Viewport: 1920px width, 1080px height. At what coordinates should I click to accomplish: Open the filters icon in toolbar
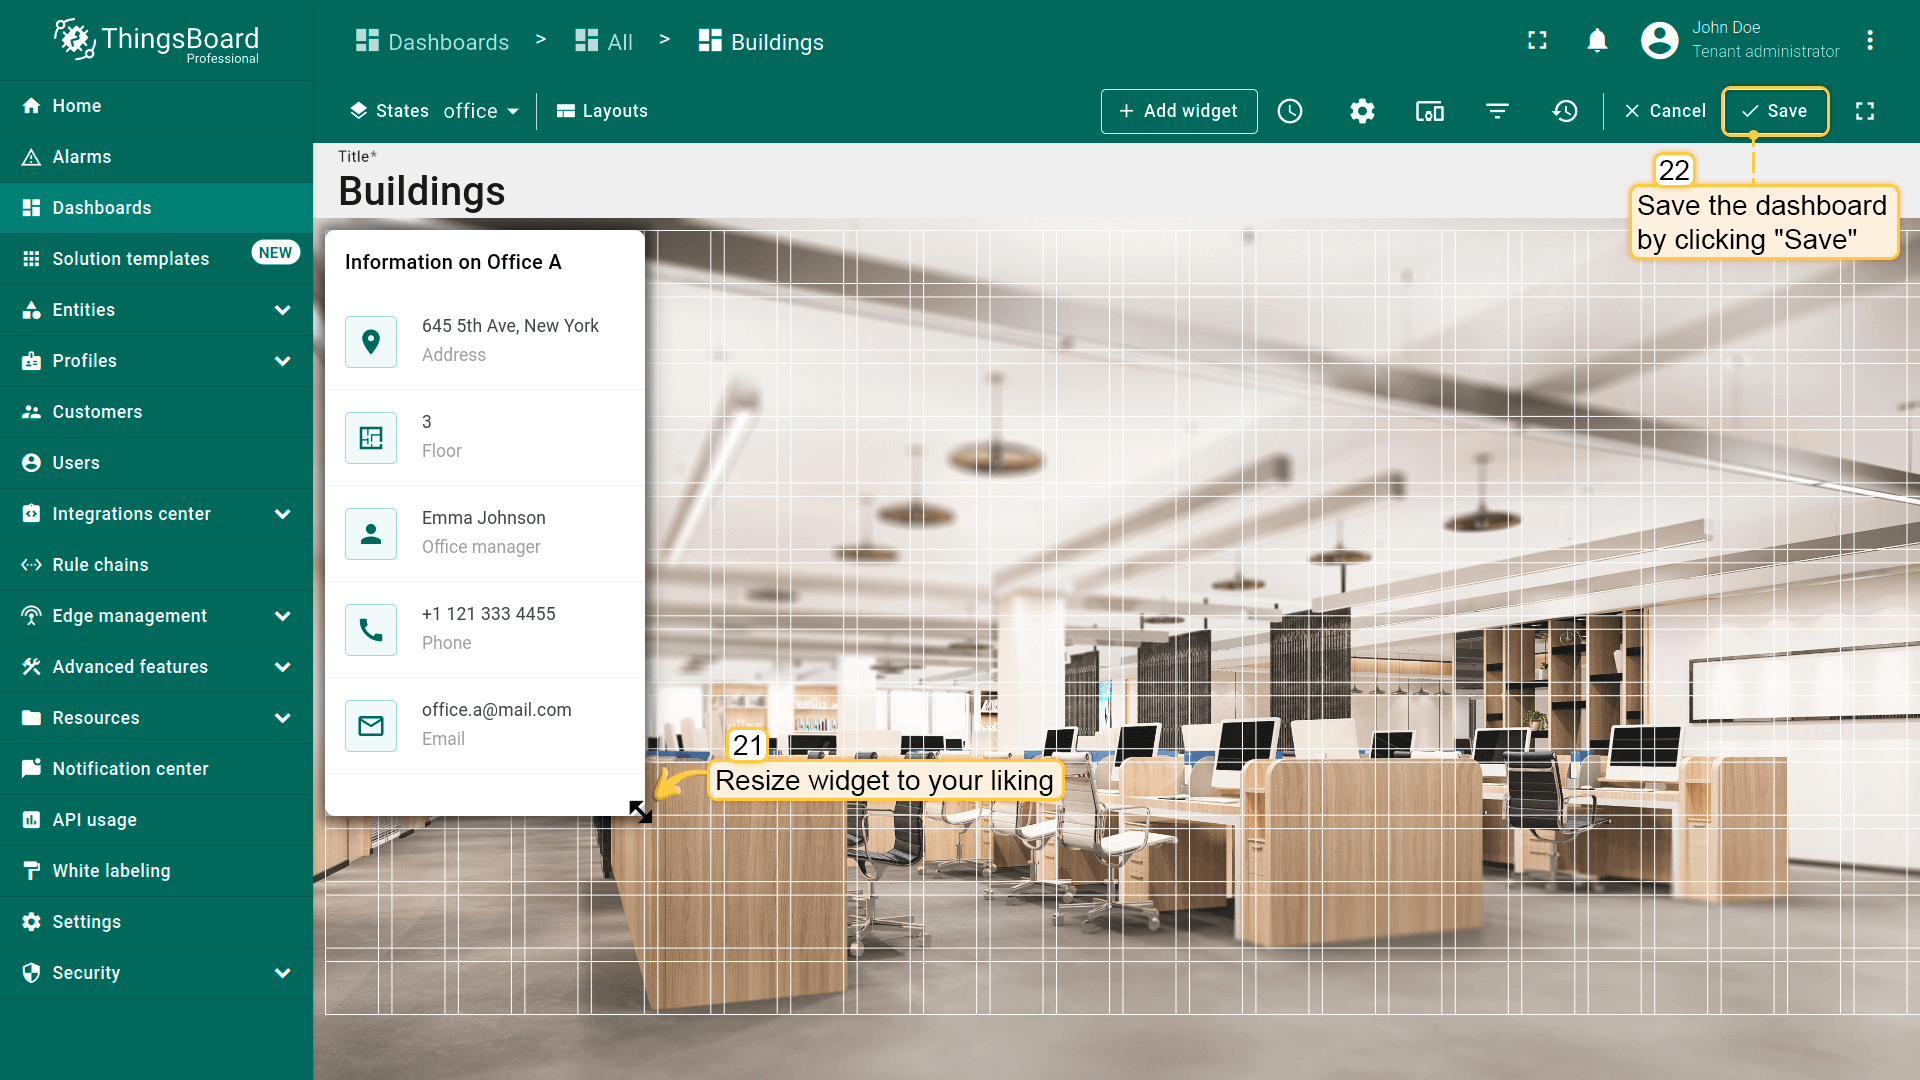coord(1497,111)
